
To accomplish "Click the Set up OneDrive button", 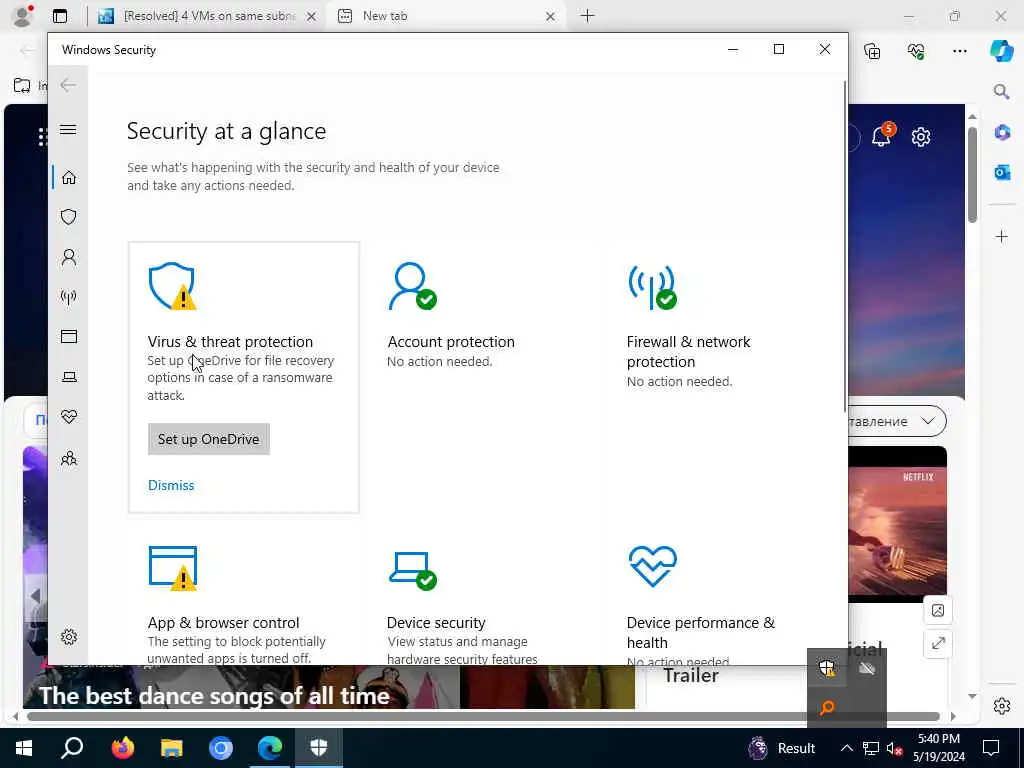I will pos(208,439).
